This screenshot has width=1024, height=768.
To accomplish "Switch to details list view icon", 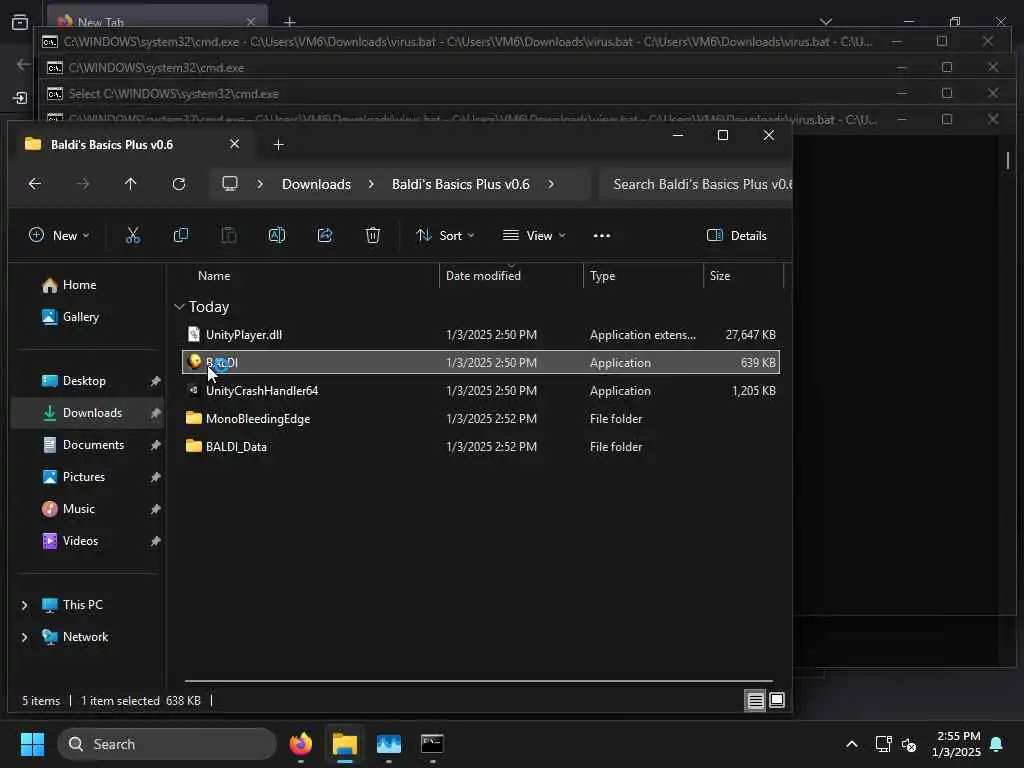I will 756,701.
